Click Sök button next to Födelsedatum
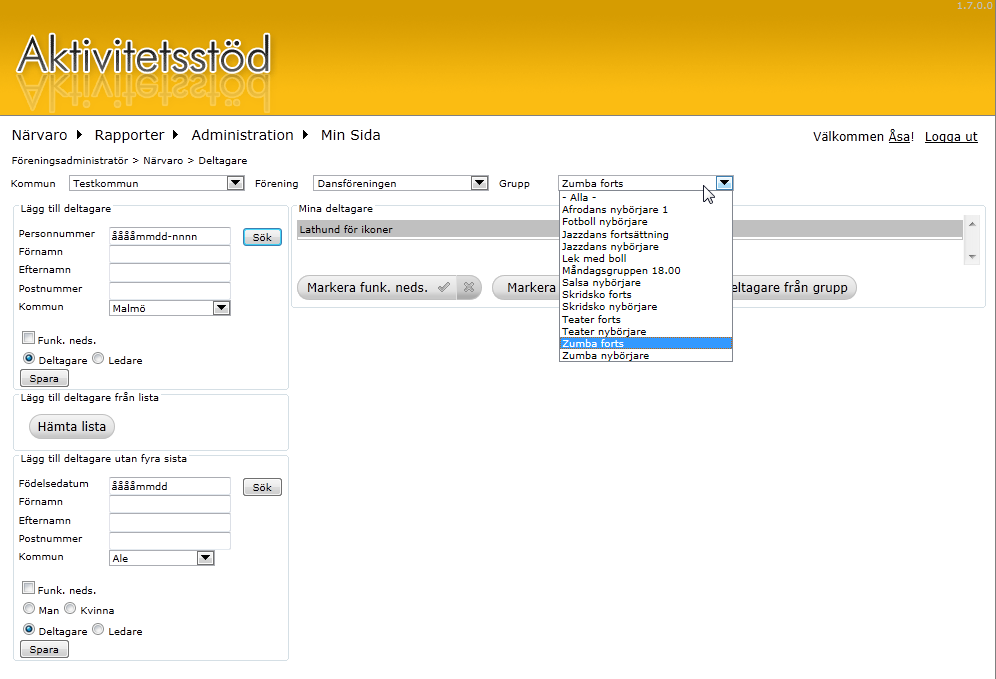Image resolution: width=996 pixels, height=679 pixels. coord(262,487)
